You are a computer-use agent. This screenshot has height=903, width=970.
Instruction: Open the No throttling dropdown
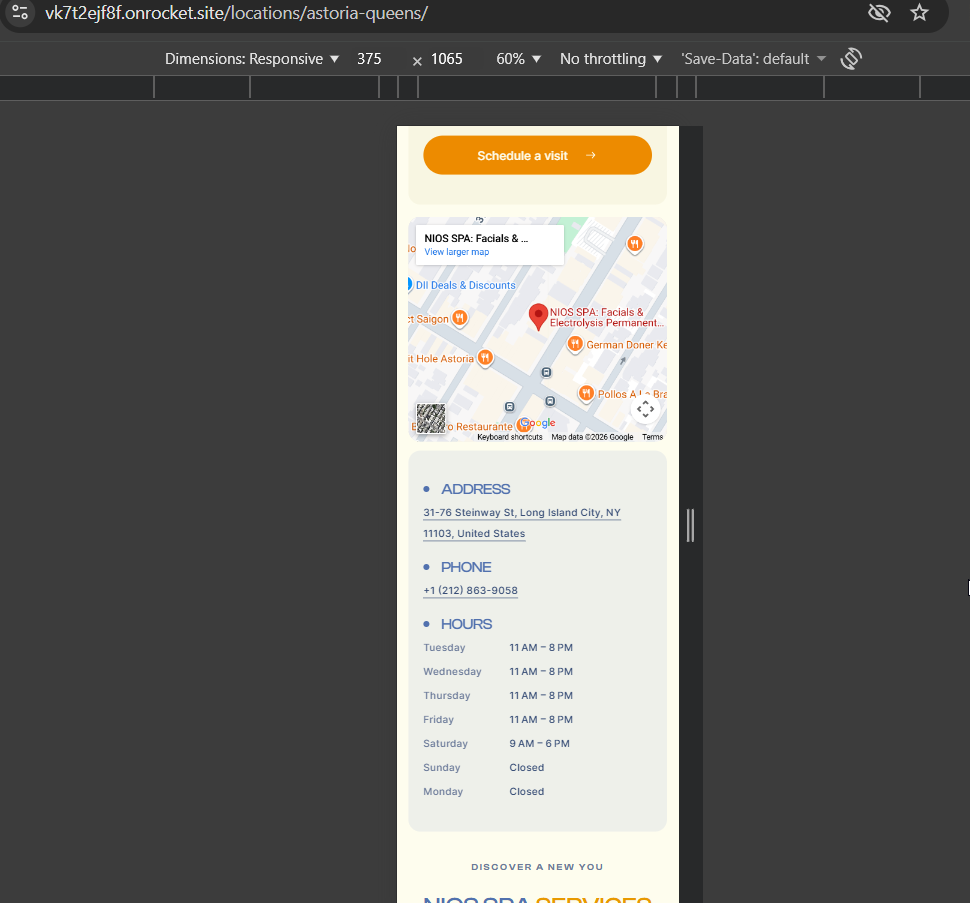tap(611, 59)
